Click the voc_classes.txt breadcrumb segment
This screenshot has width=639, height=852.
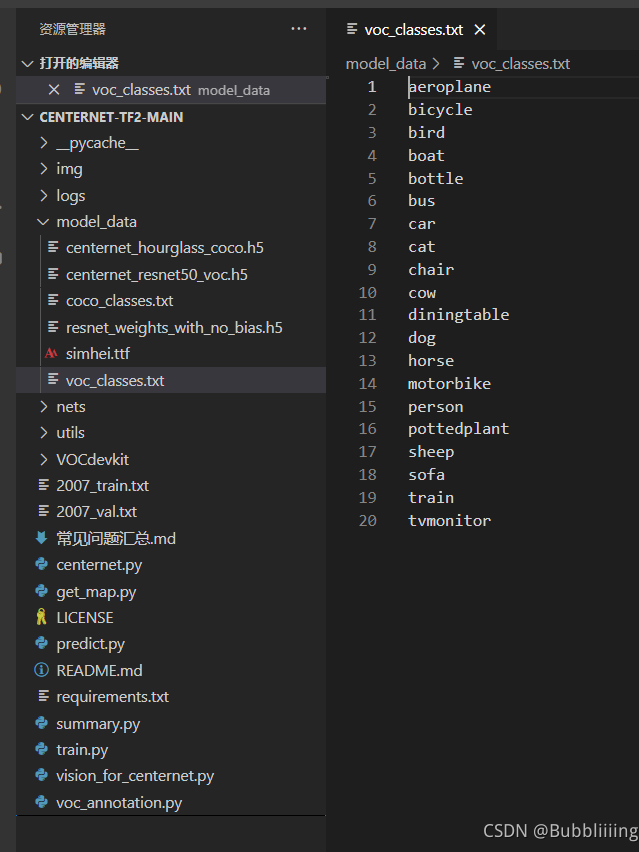click(x=521, y=64)
